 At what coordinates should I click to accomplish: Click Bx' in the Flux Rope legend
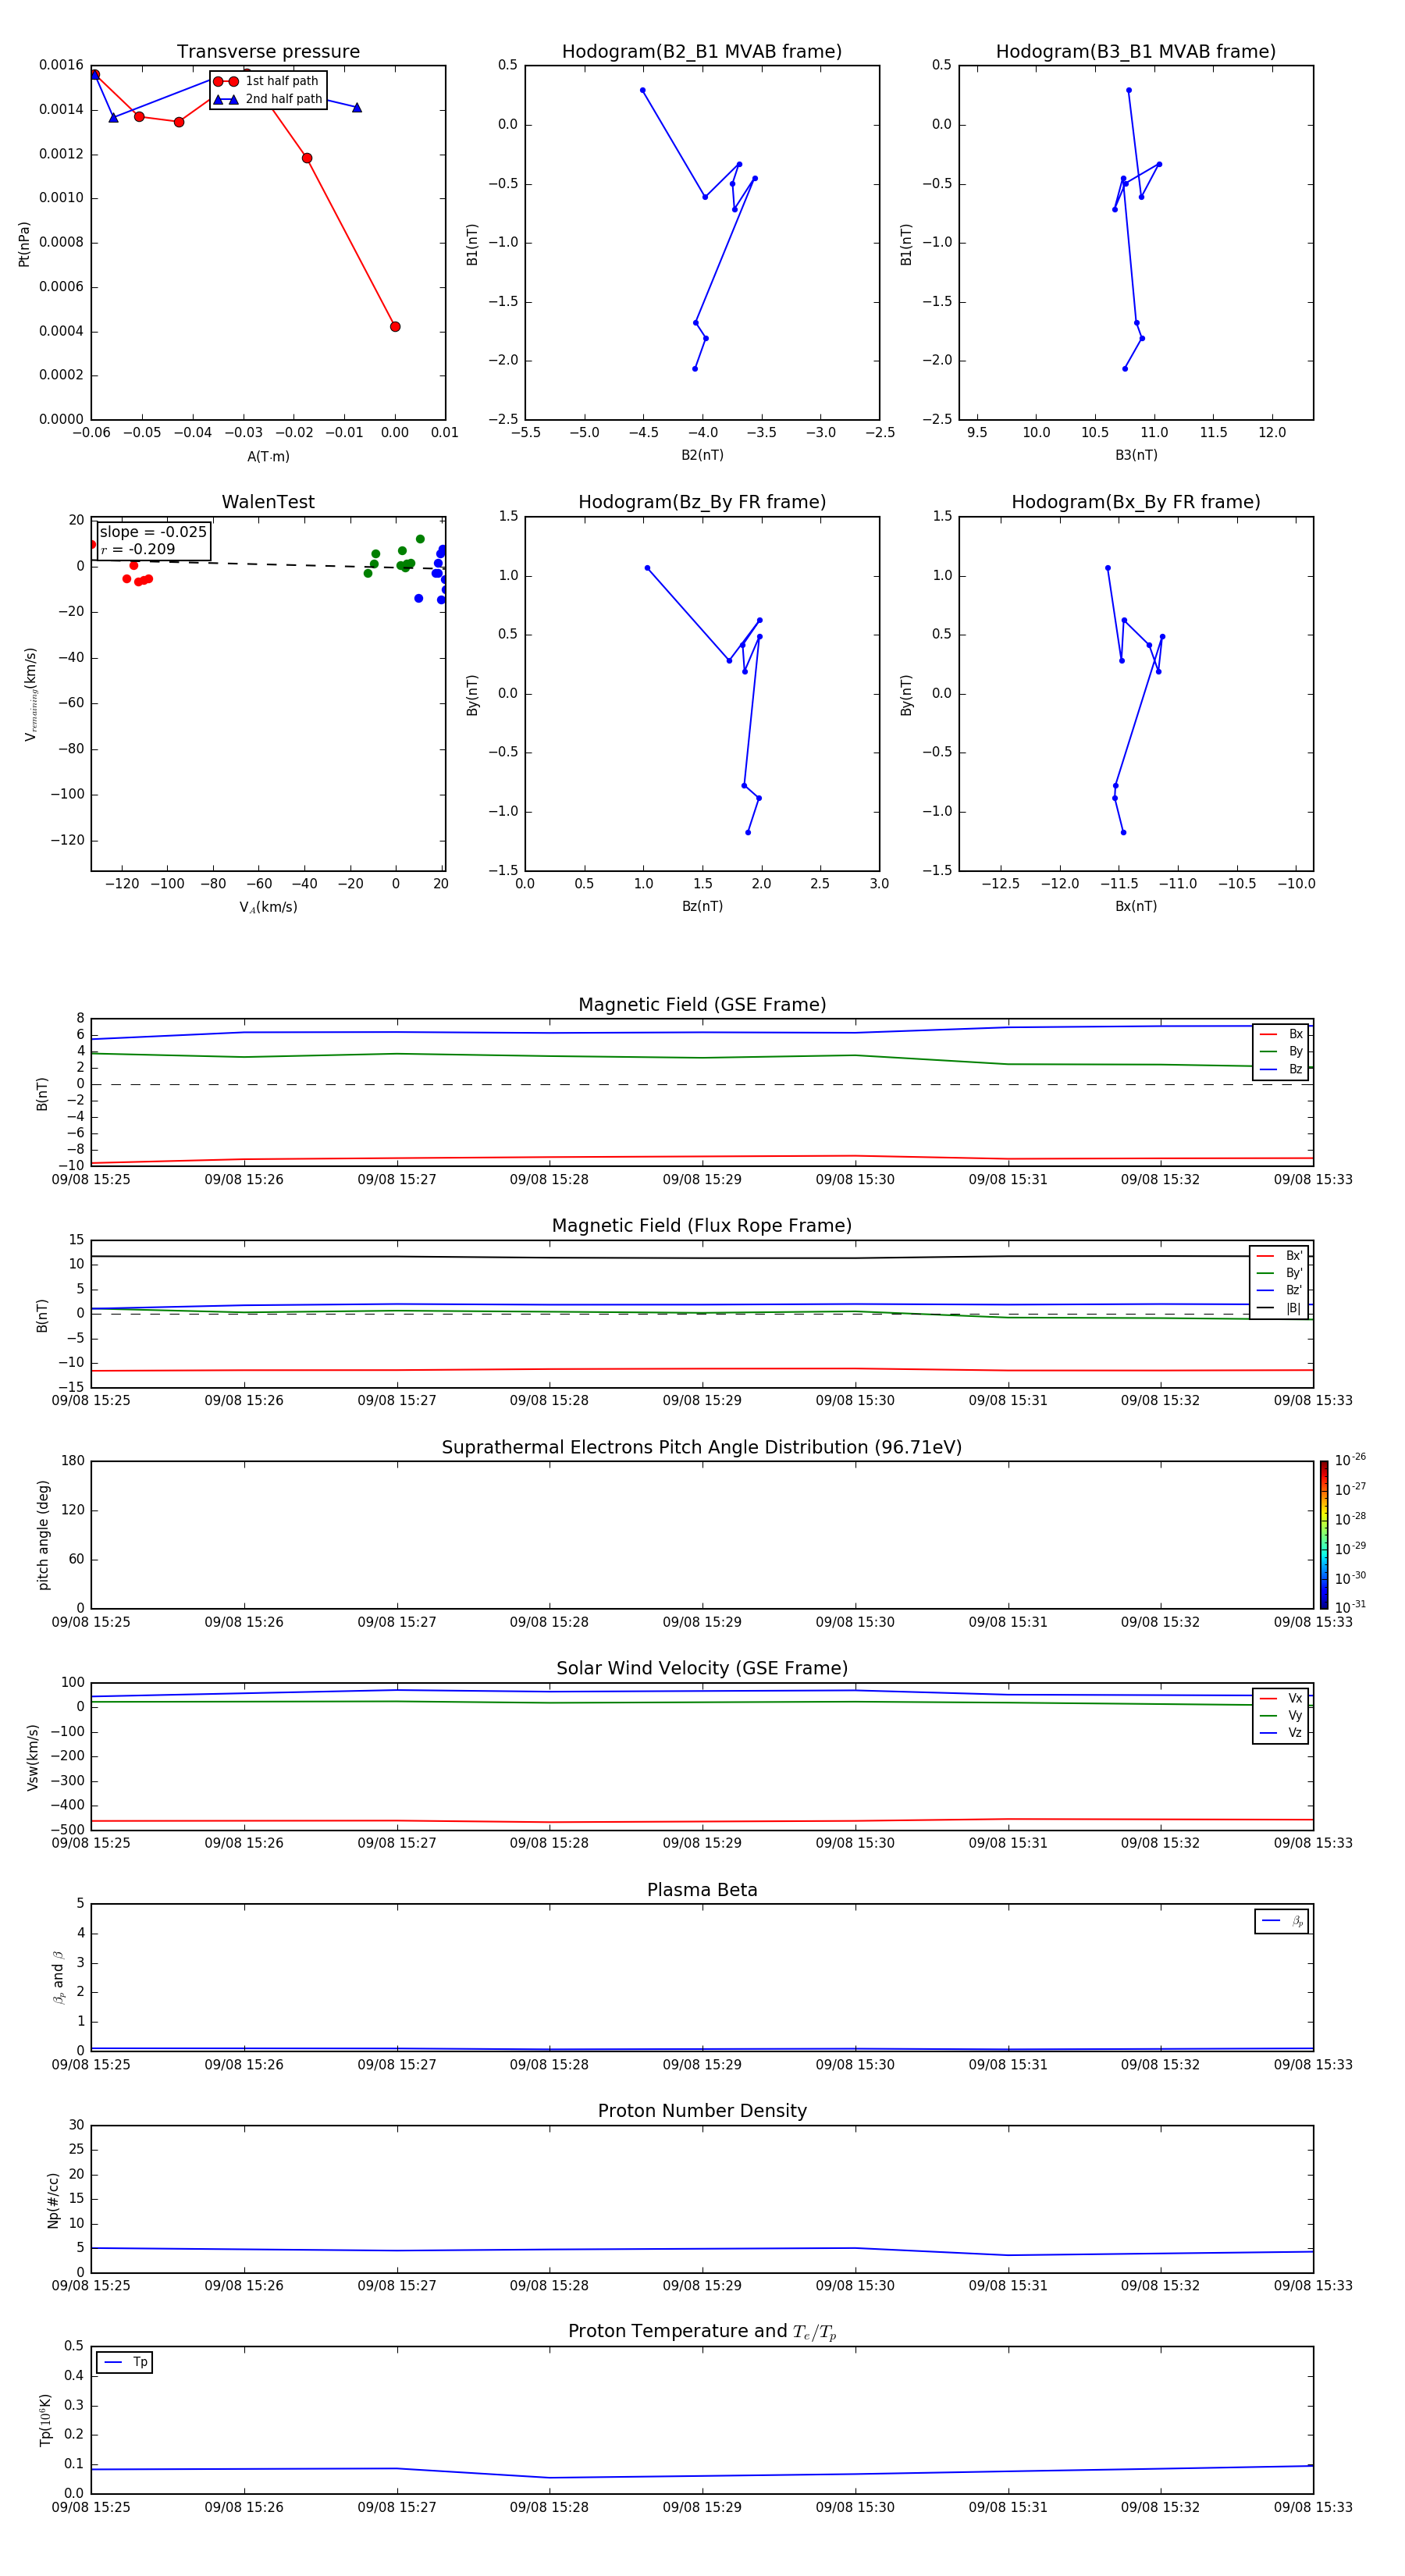1279,1256
